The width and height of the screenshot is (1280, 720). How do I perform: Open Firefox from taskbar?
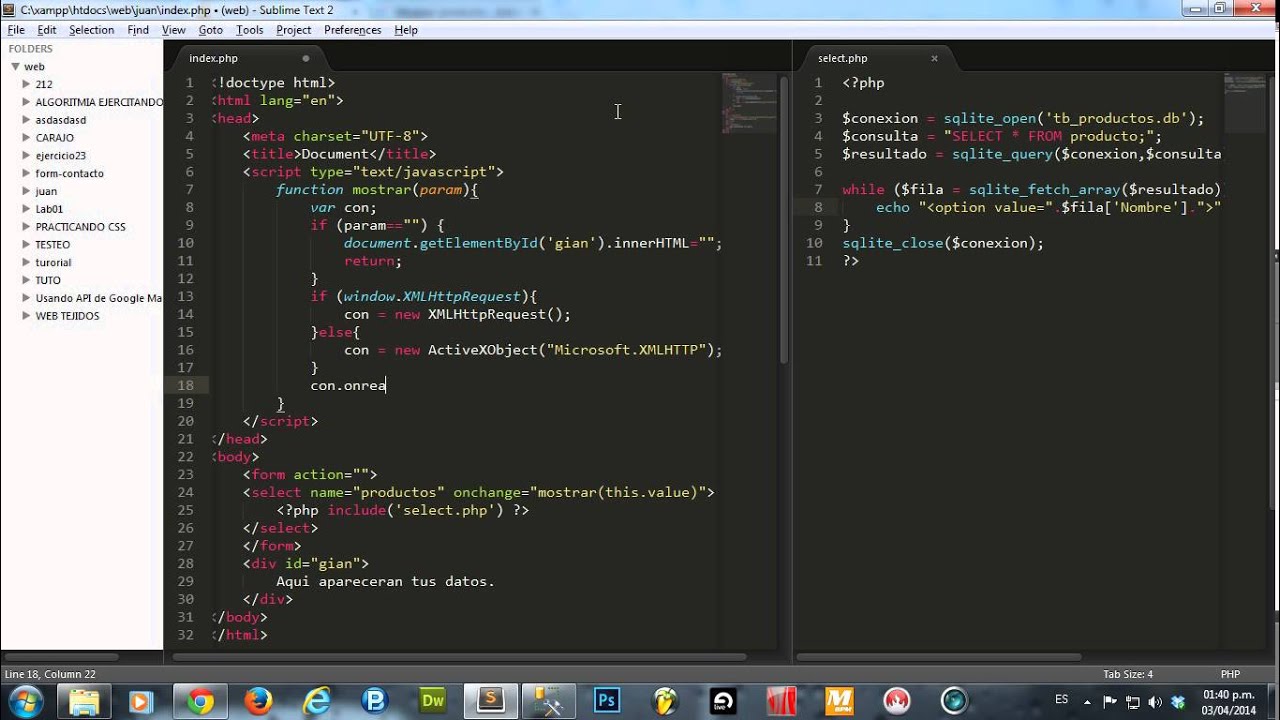click(258, 700)
